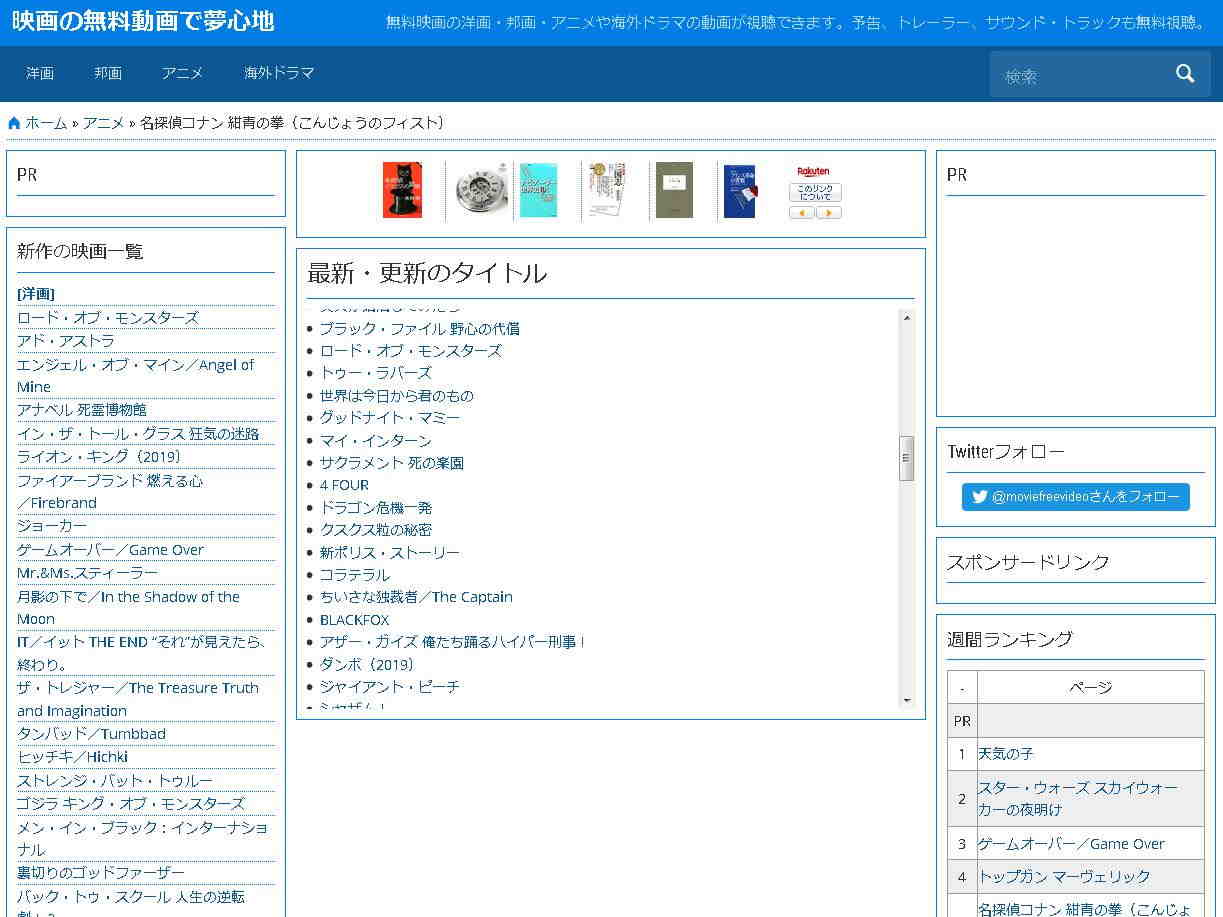The image size is (1223, 917).
Task: Open ゴジラ キング・オブ・モンスターズ sidebar link
Action: [x=131, y=803]
